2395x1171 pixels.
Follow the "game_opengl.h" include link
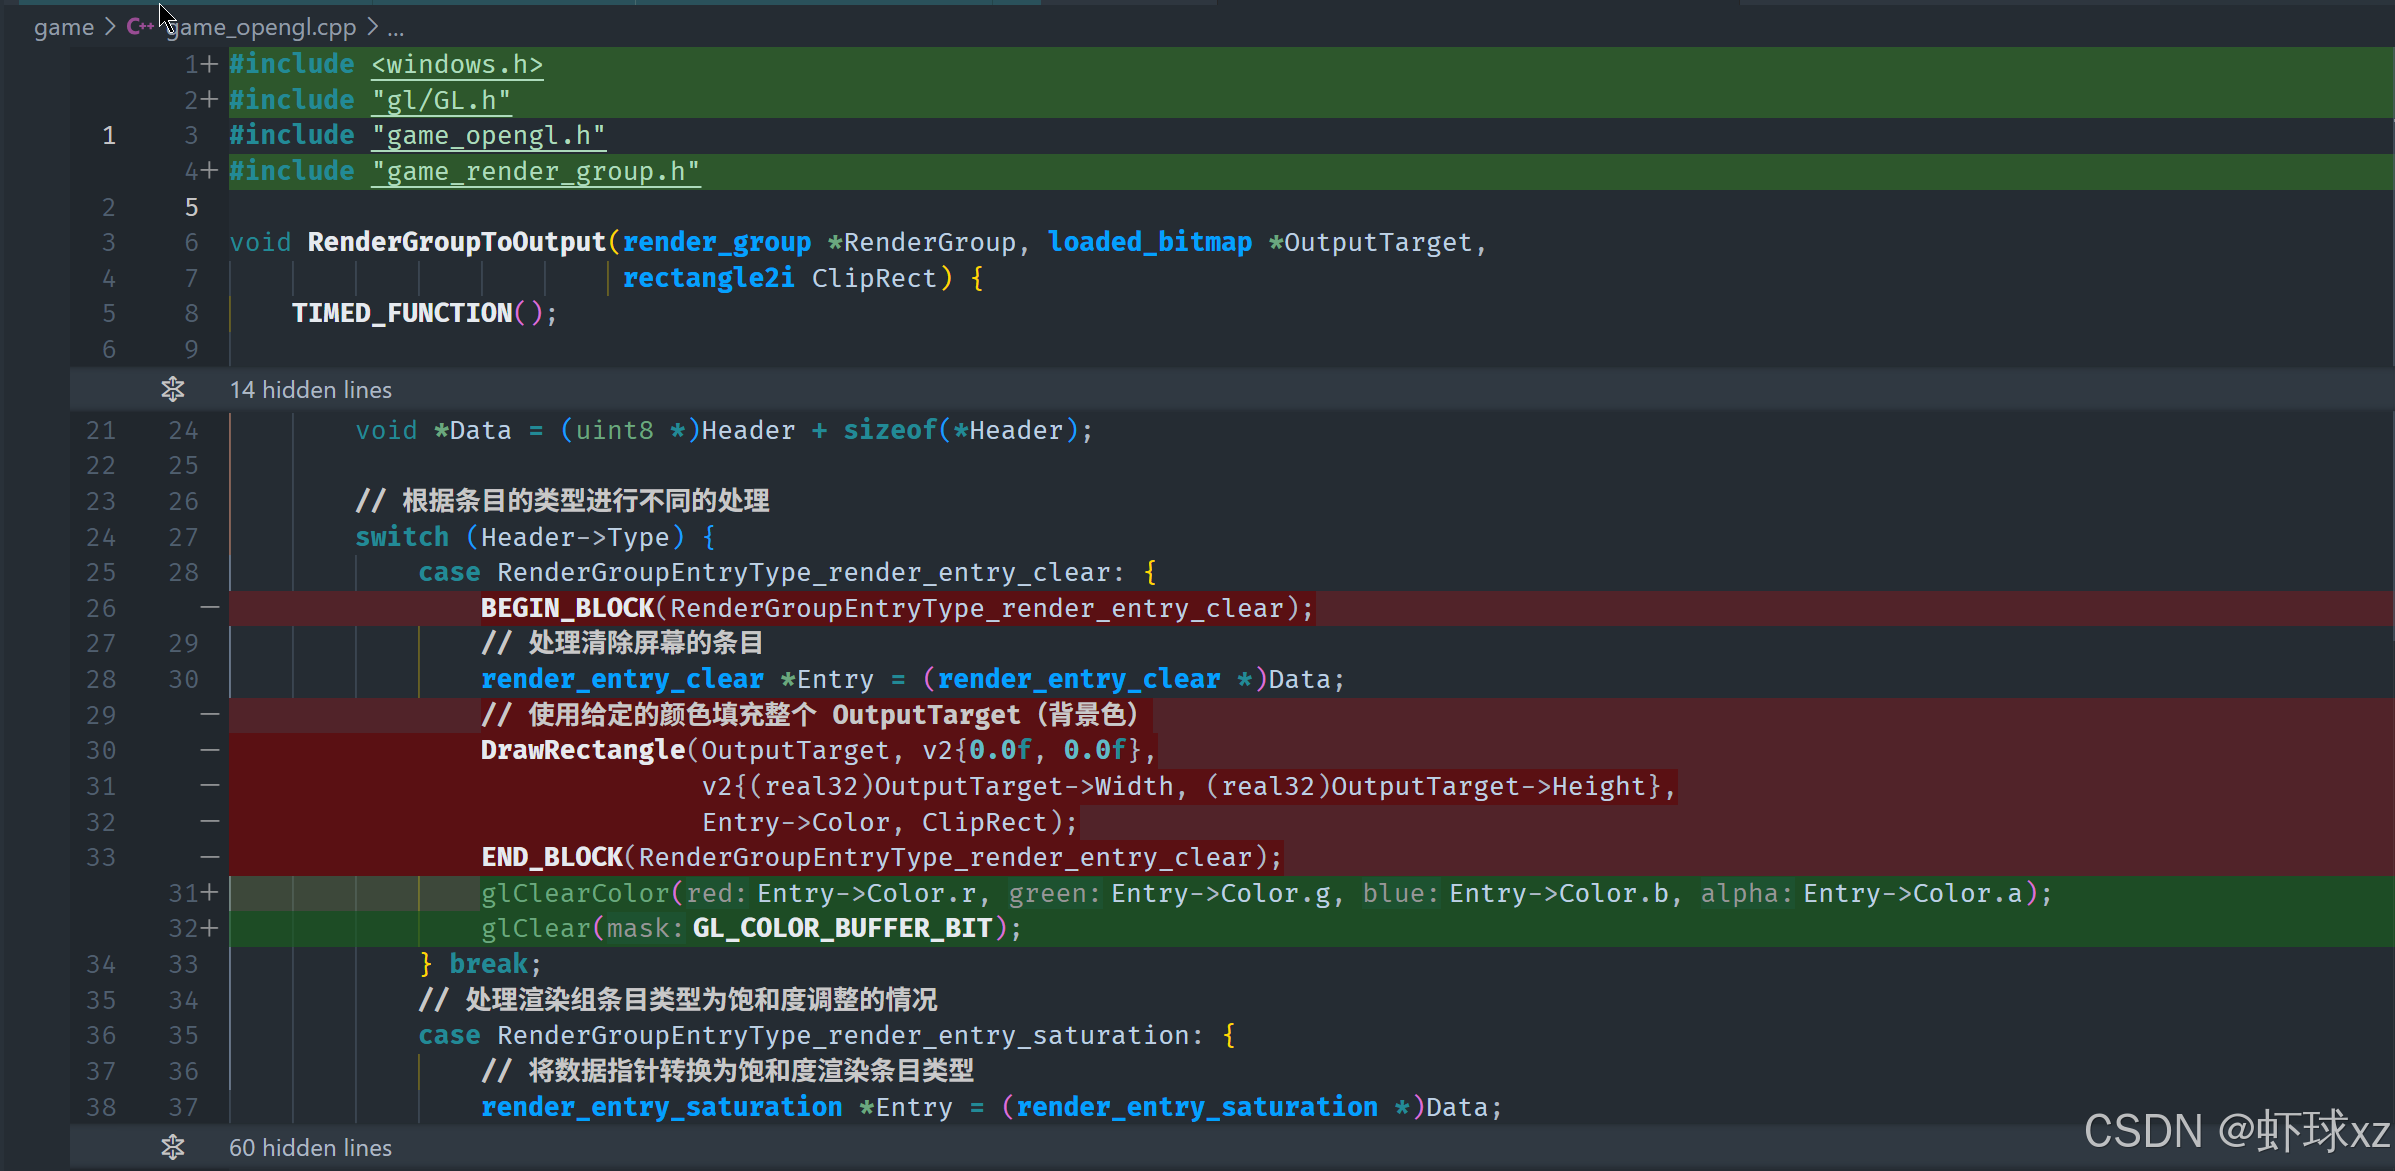[x=488, y=135]
